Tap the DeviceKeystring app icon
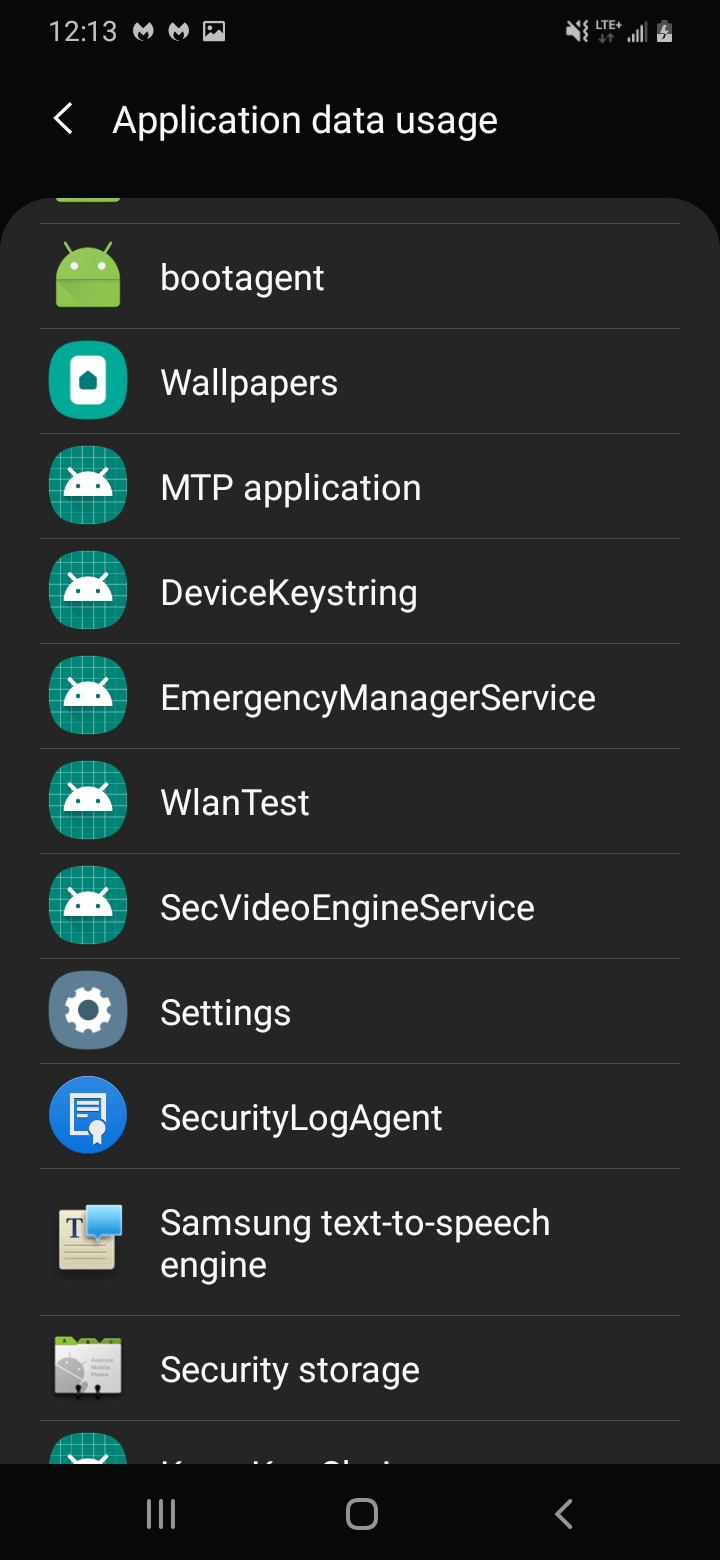720x1560 pixels. click(x=88, y=591)
